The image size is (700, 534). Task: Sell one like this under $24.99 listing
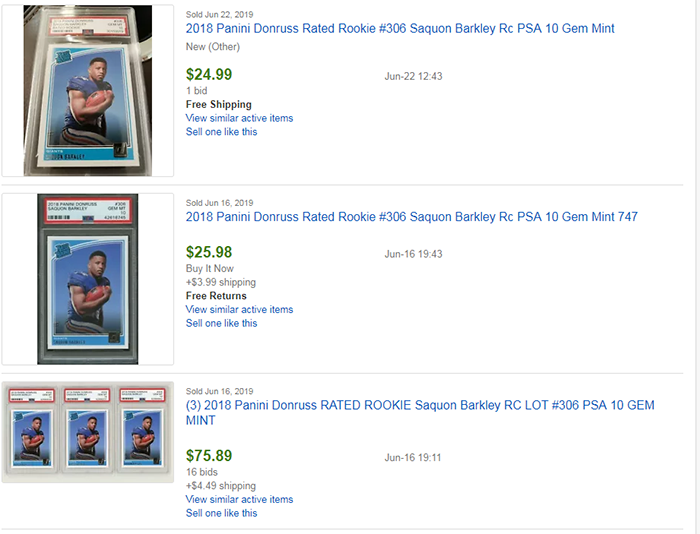pyautogui.click(x=221, y=132)
